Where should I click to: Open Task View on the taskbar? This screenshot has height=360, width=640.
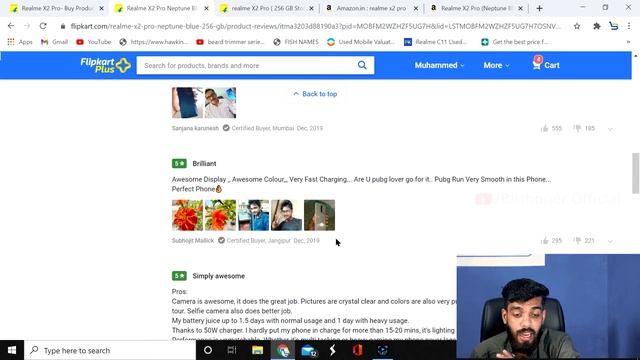tap(232, 350)
